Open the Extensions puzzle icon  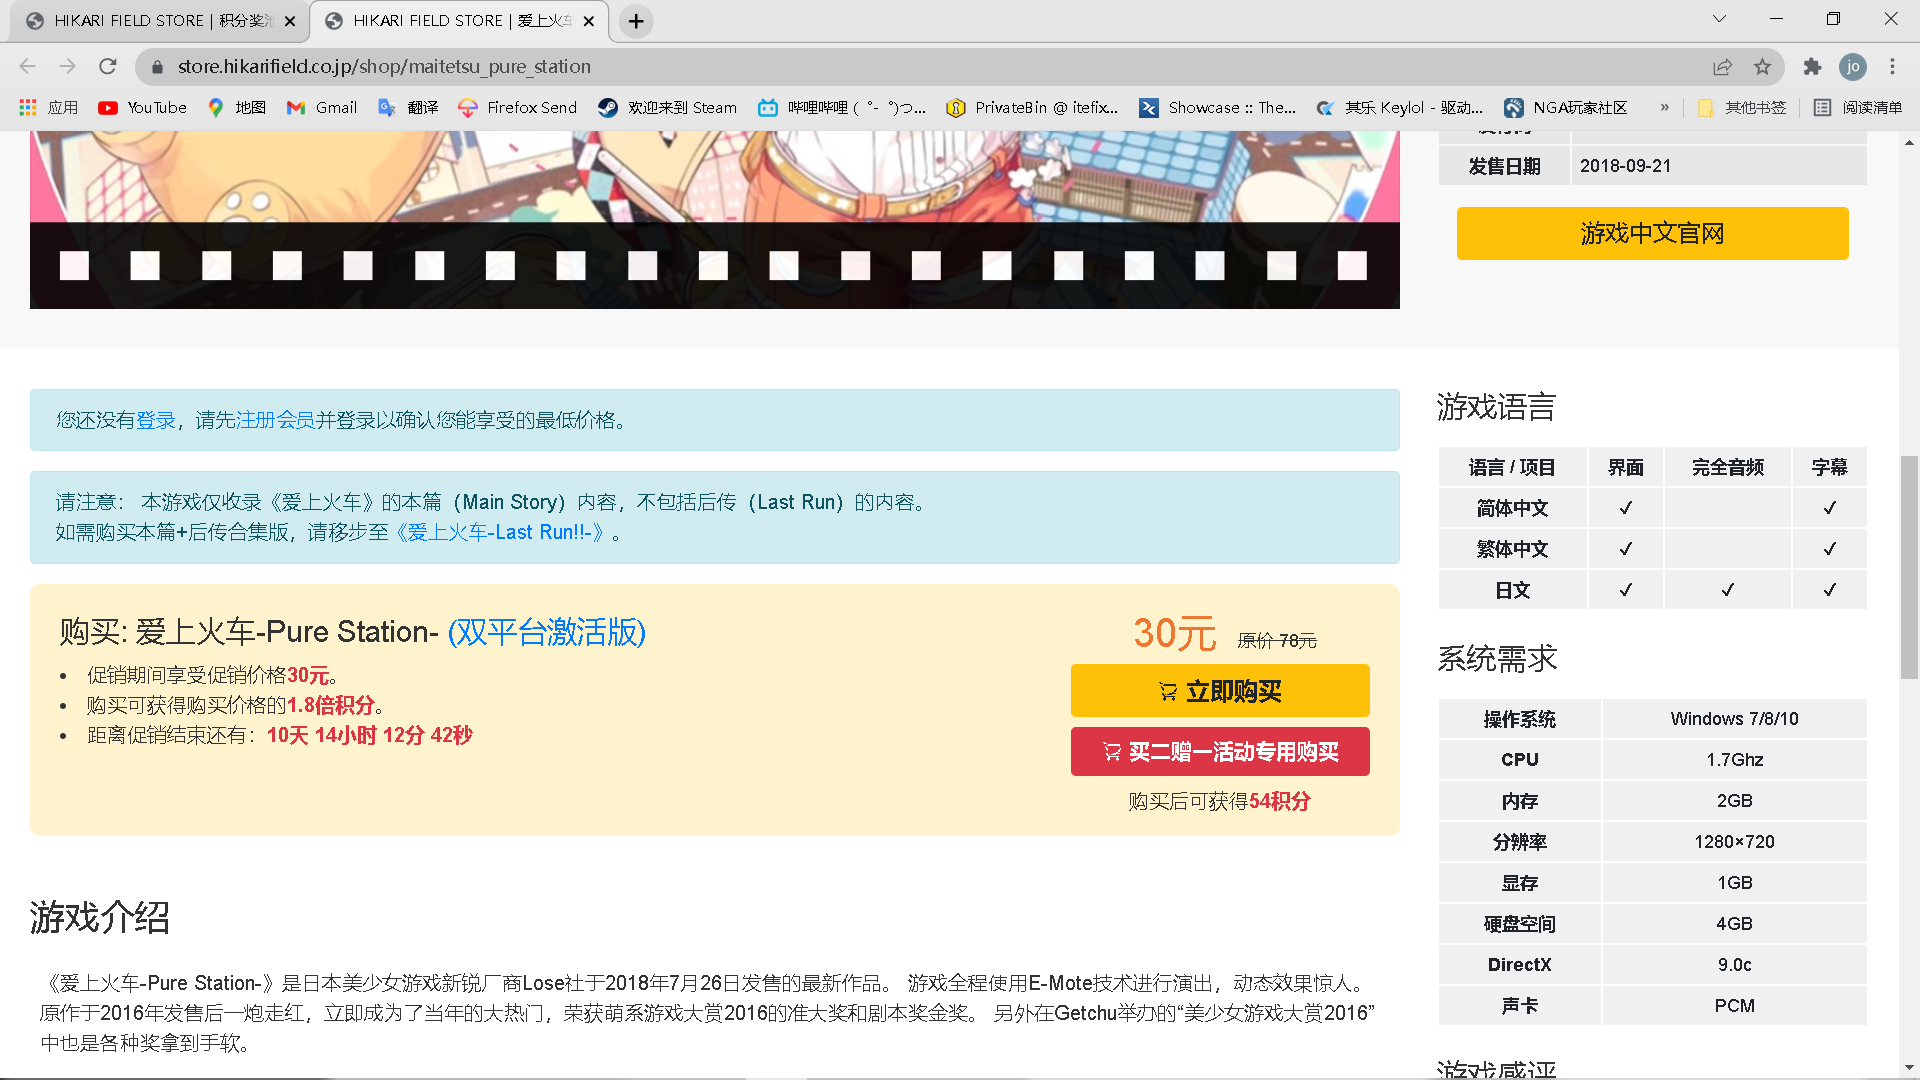[1812, 67]
